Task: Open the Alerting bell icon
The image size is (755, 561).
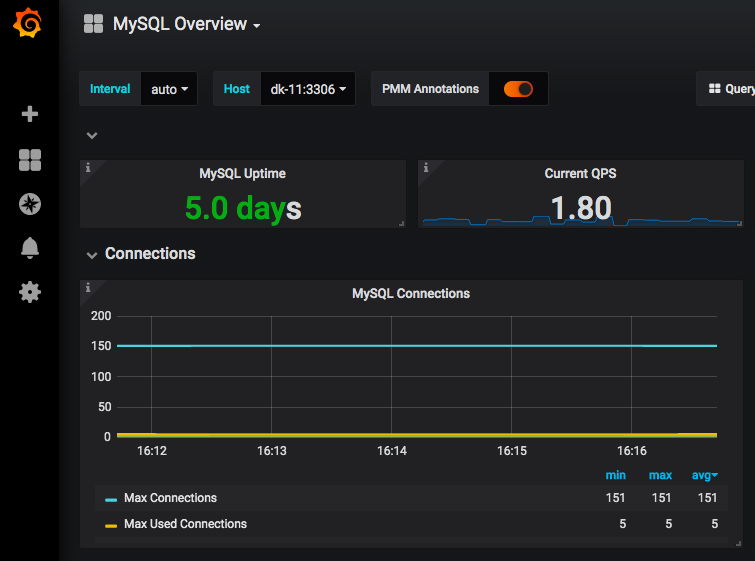Action: pyautogui.click(x=30, y=248)
